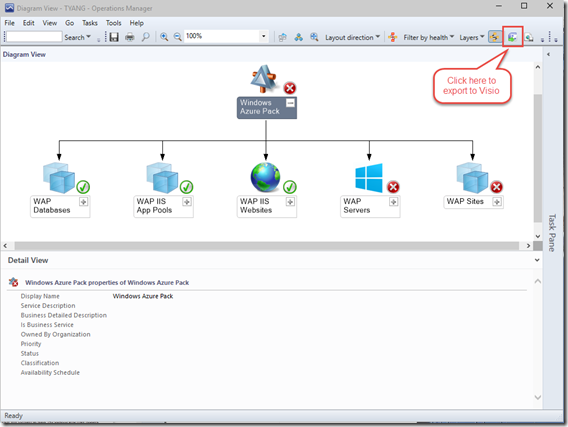Viewport: 568px width, 427px height.
Task: Open the Go menu
Action: (x=70, y=23)
